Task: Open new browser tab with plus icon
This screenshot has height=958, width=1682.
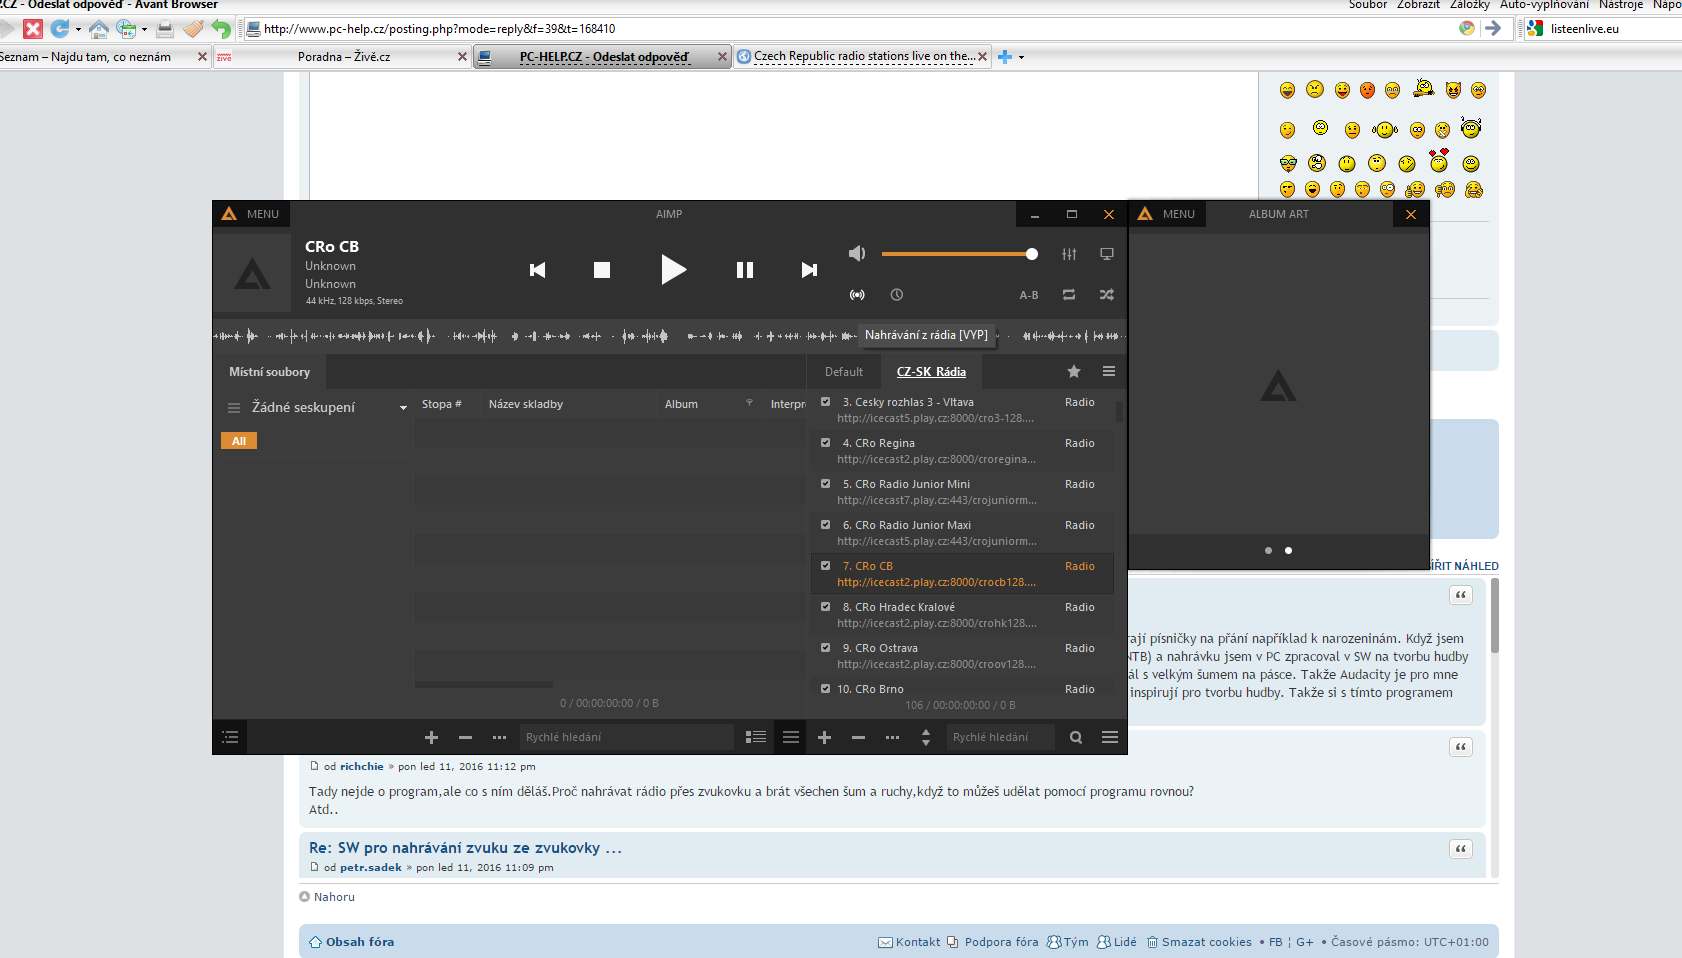Action: 1005,57
